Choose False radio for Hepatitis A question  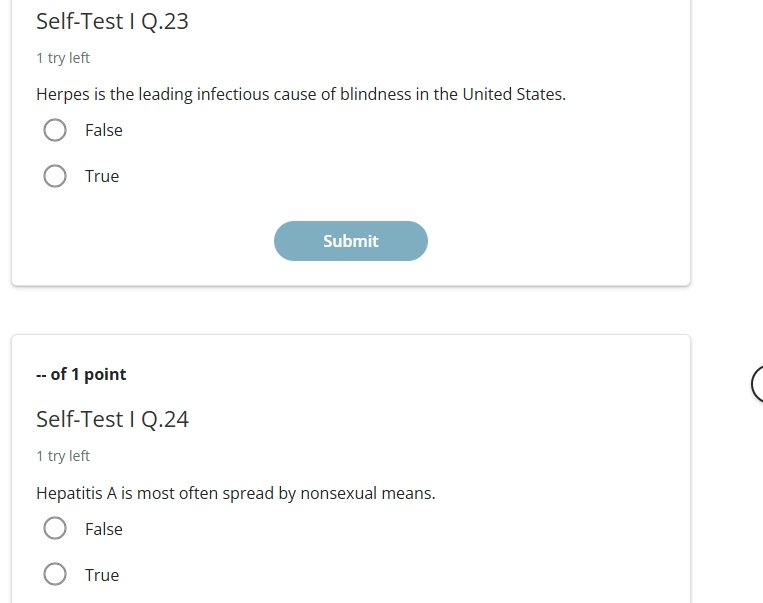point(55,529)
